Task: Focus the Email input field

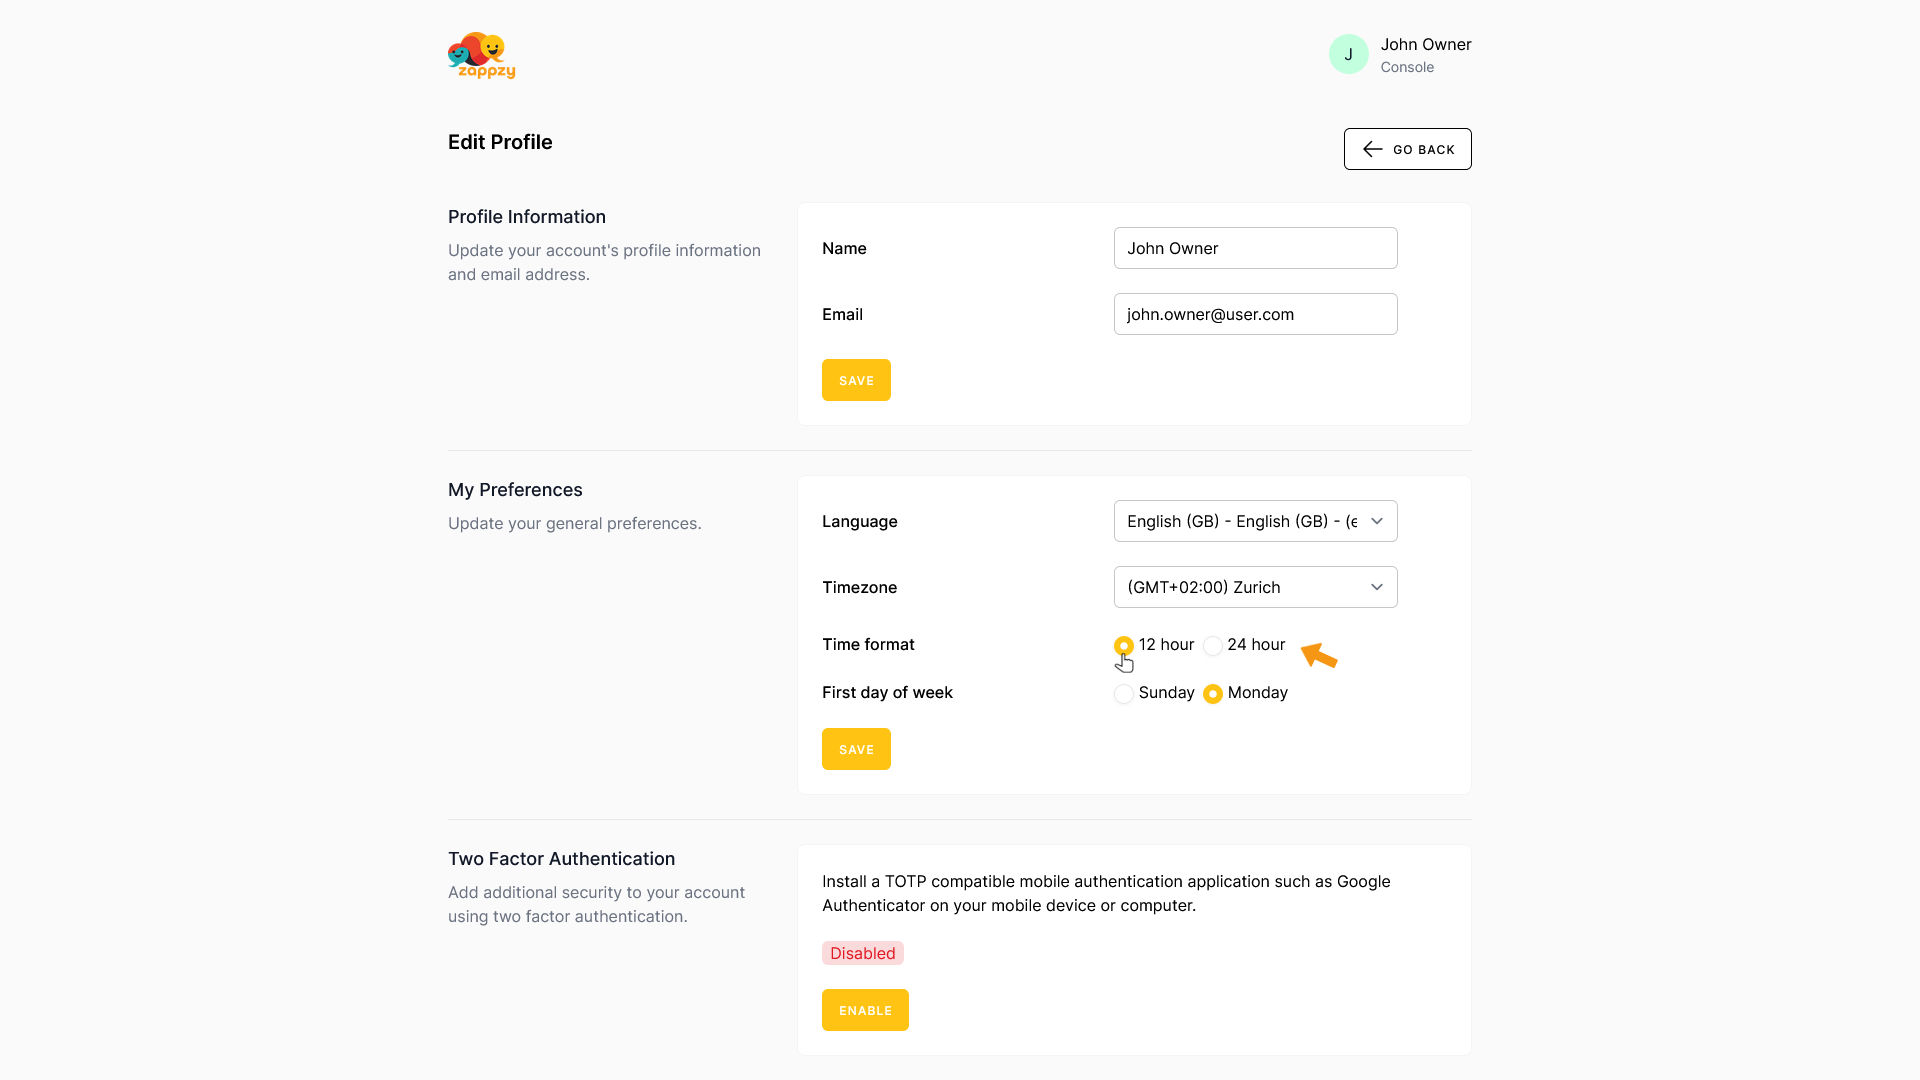Action: point(1255,314)
